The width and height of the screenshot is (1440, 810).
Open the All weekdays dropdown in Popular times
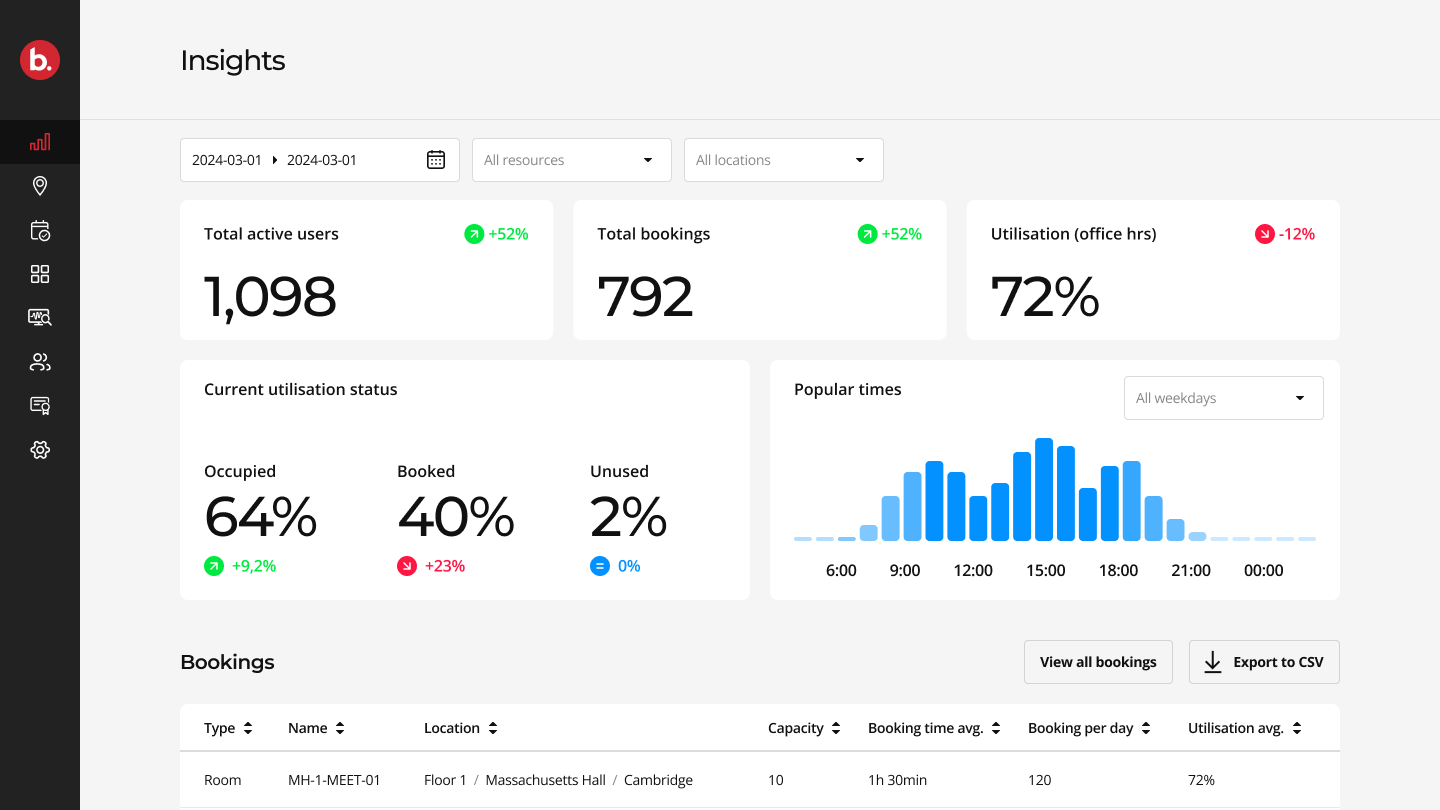[x=1223, y=397]
